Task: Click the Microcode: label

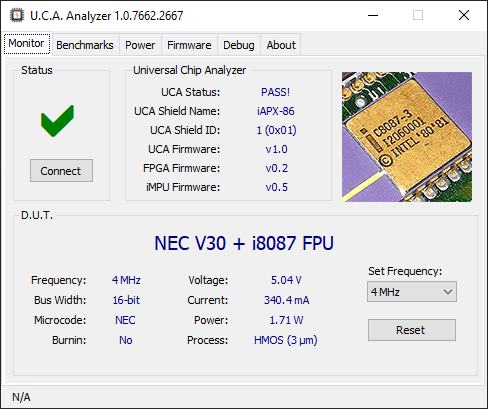Action: 60,320
